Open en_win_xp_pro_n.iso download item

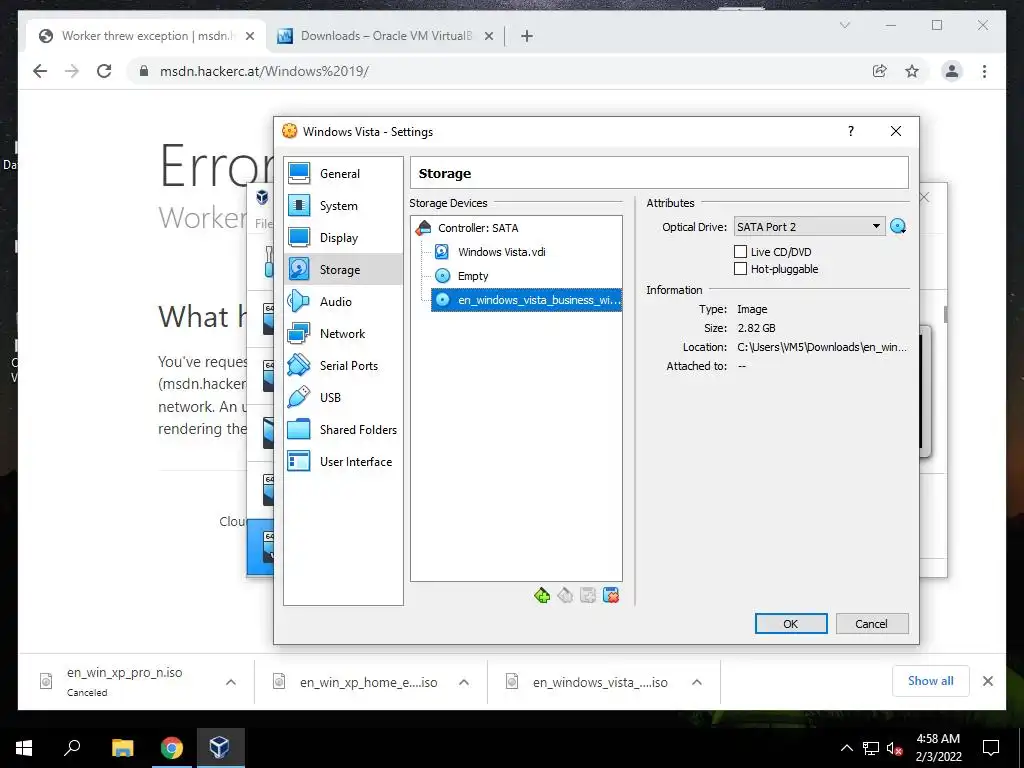(x=124, y=682)
